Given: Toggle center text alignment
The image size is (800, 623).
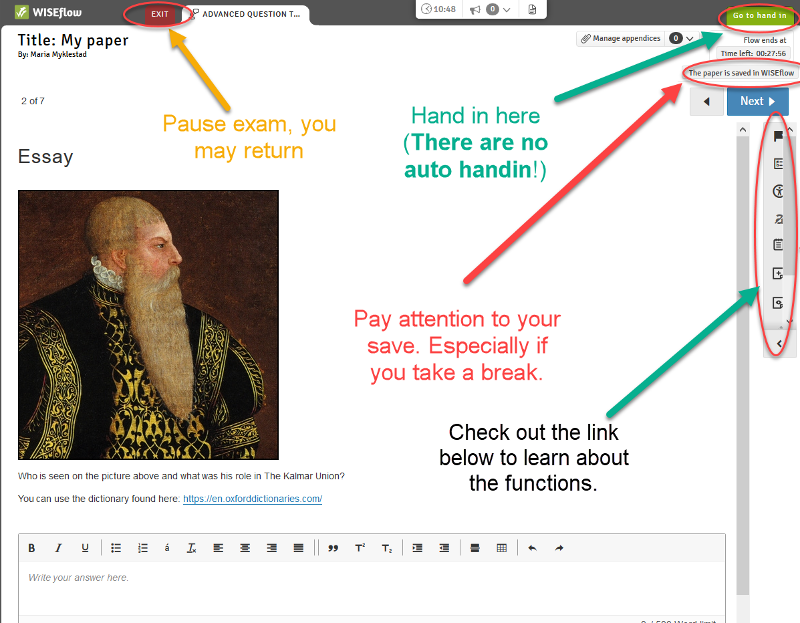Looking at the screenshot, I should tap(245, 547).
